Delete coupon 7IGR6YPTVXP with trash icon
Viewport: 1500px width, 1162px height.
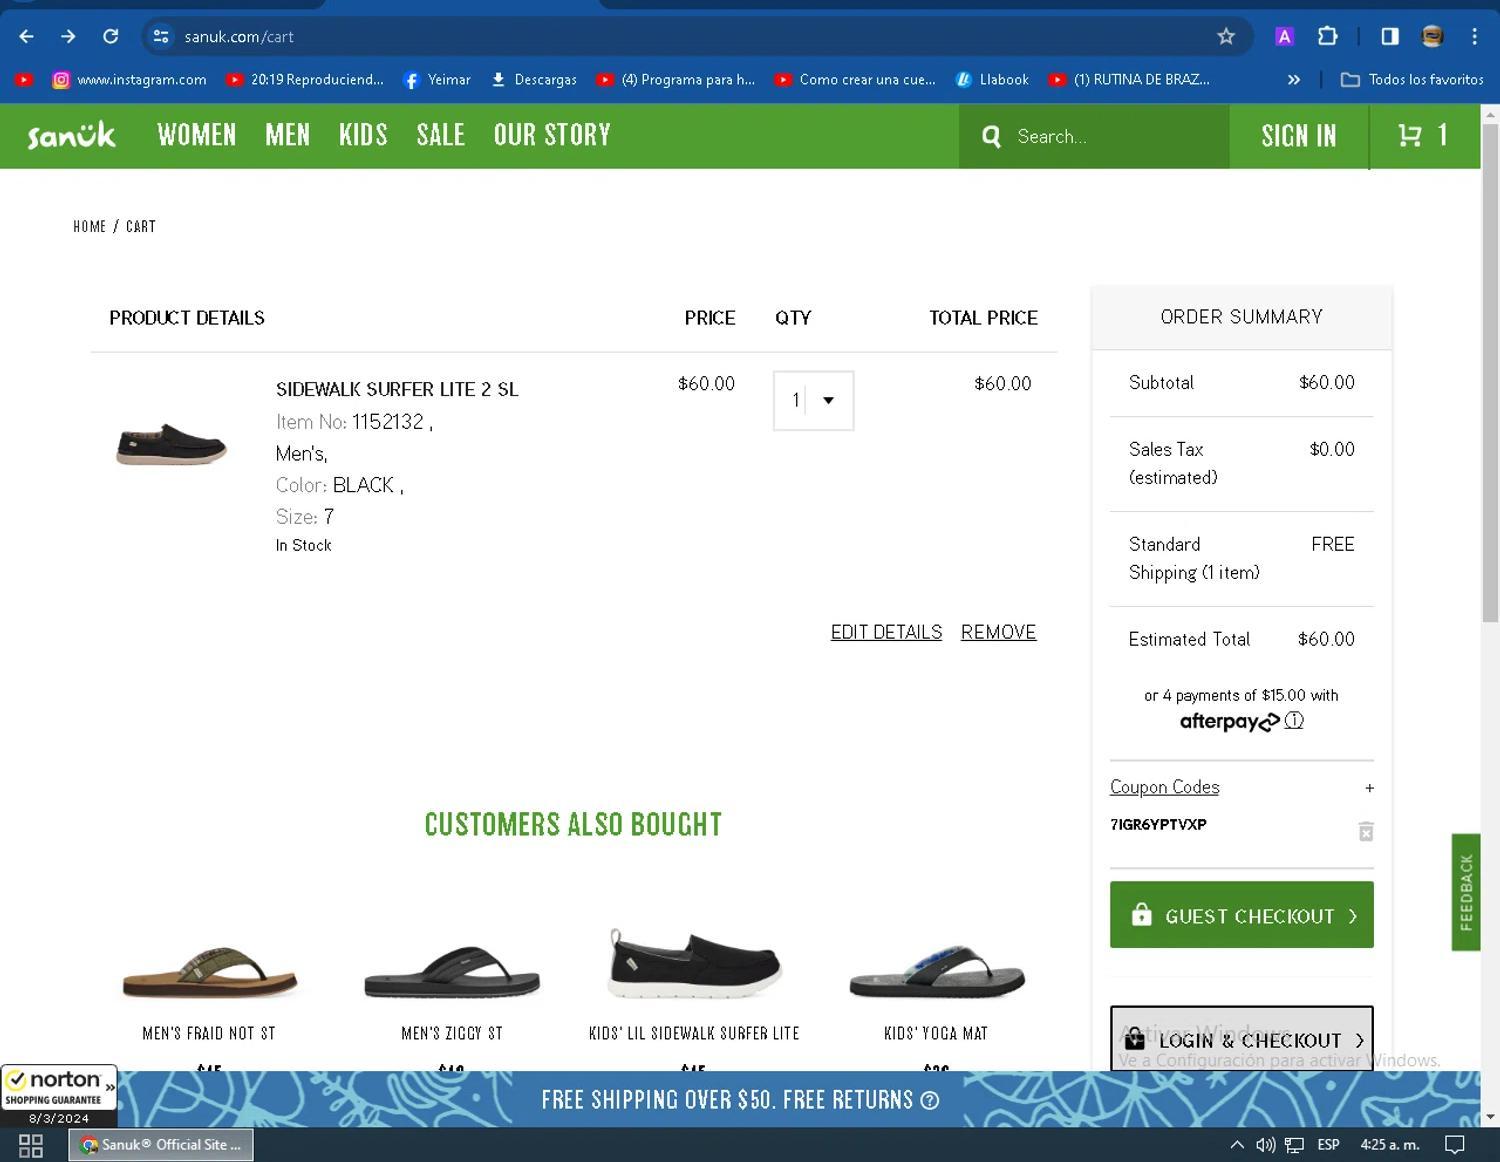click(1366, 831)
